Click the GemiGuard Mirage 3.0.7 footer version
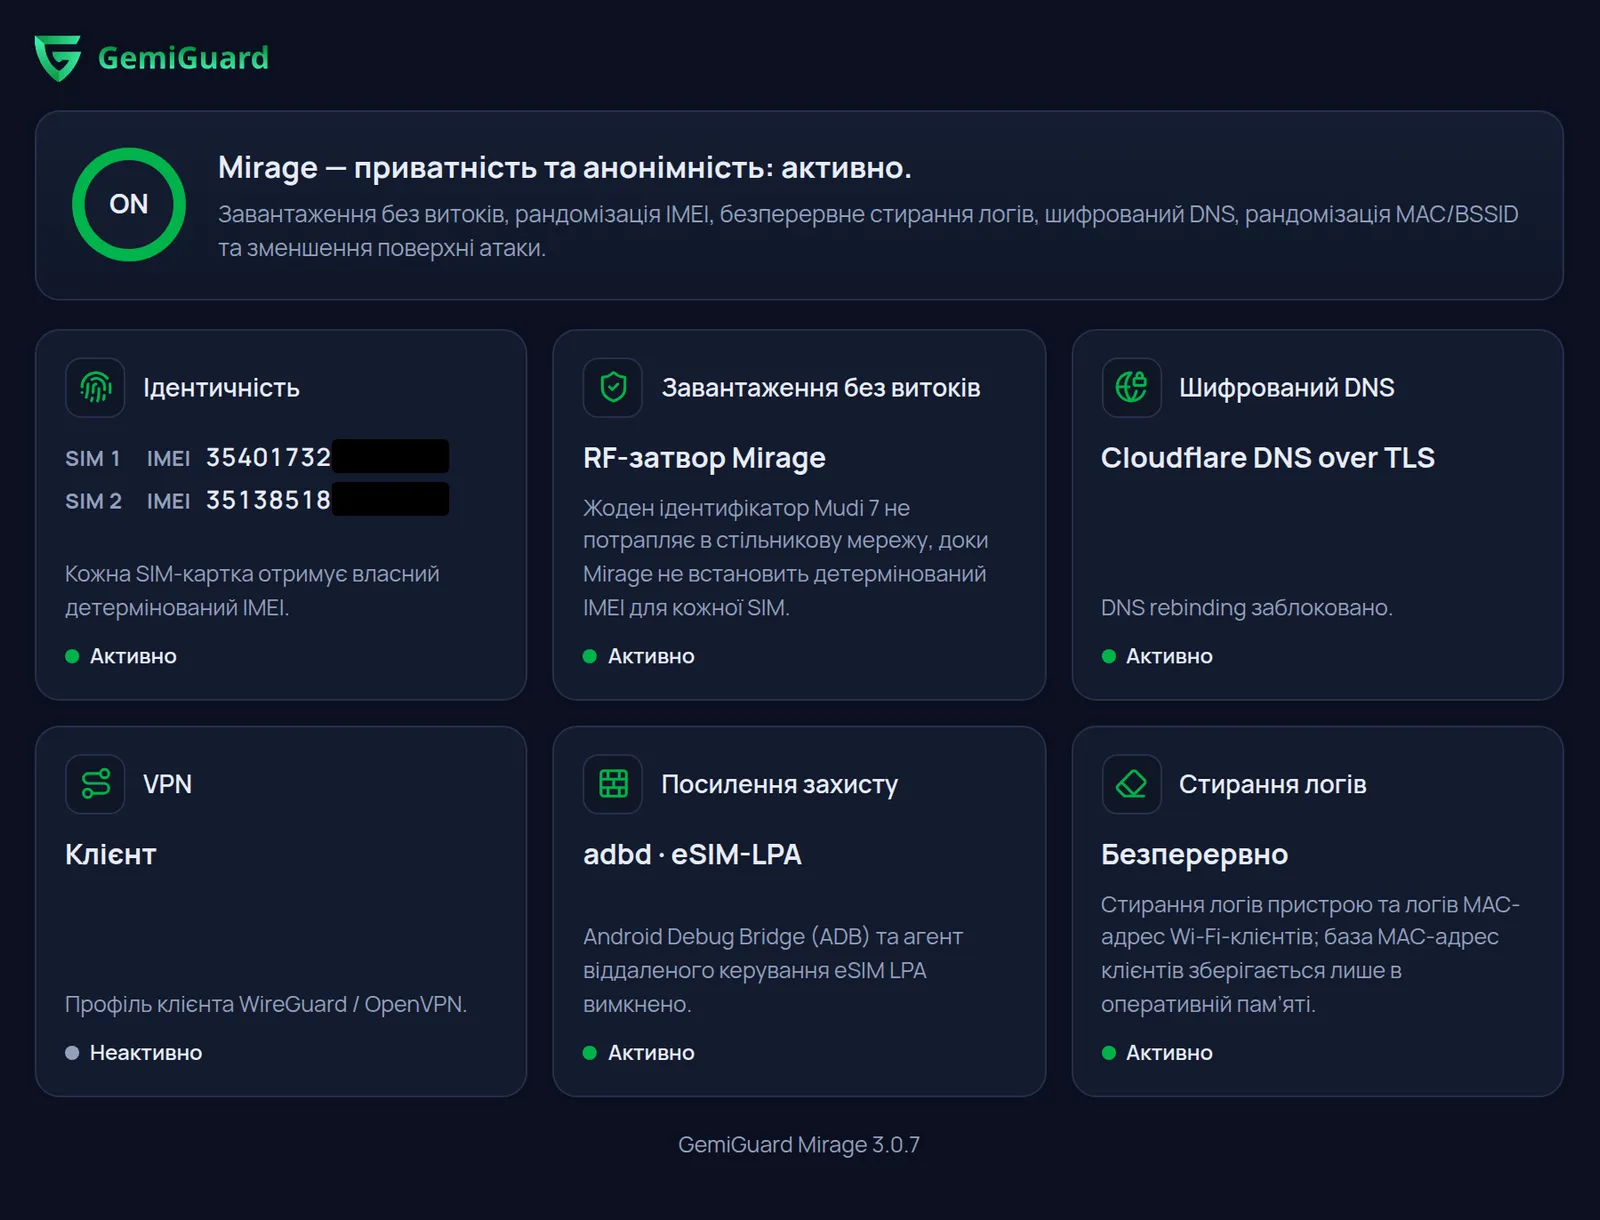This screenshot has width=1600, height=1220. [799, 1145]
